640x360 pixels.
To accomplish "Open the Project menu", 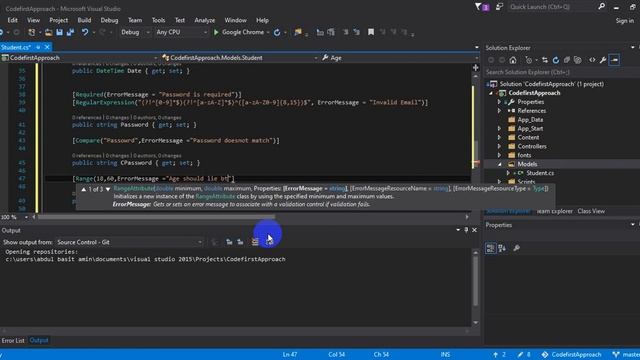I will 58,20.
